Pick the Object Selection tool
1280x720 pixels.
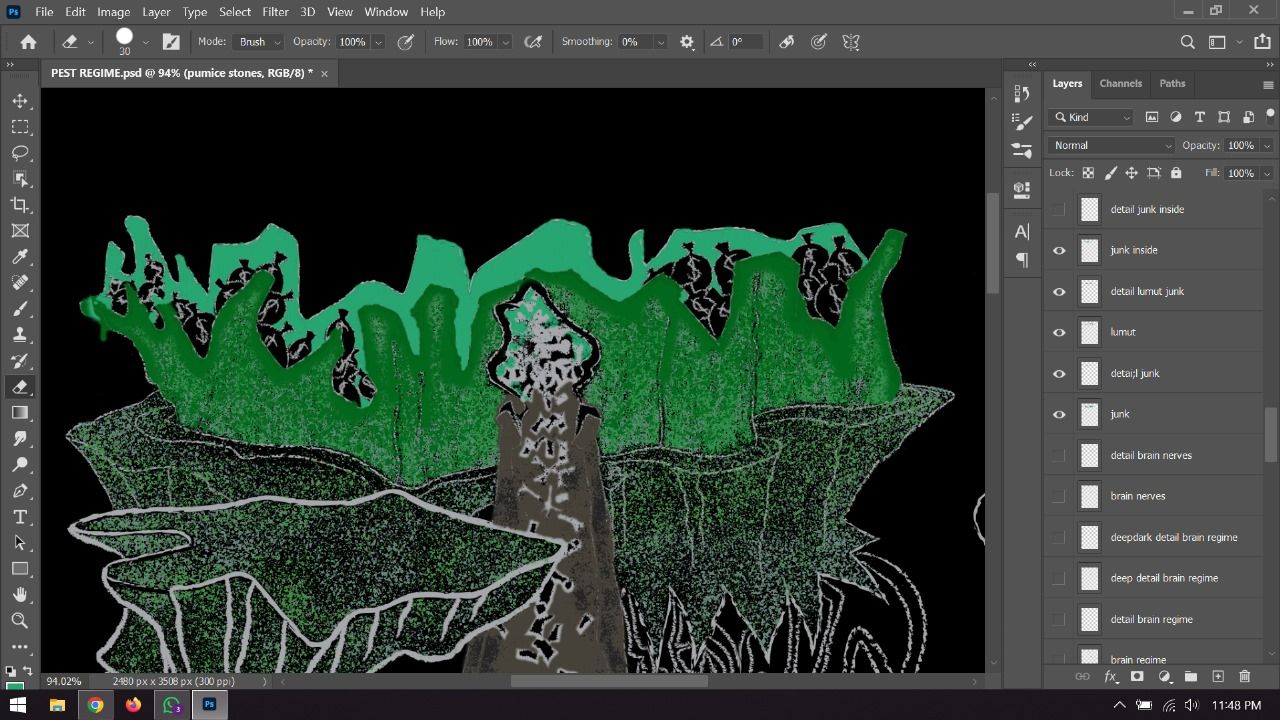pyautogui.click(x=20, y=179)
